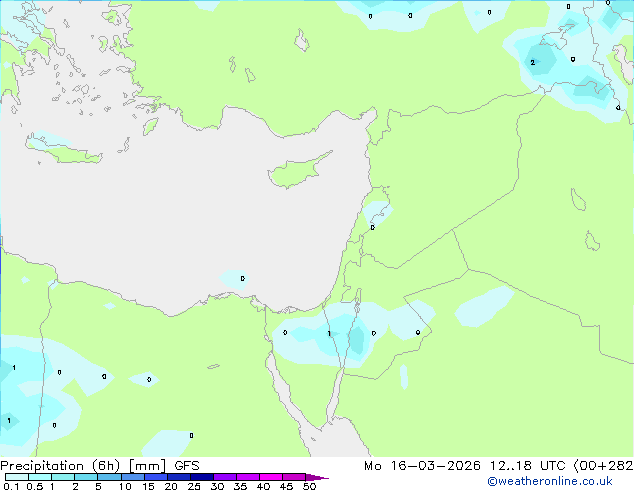634x490 pixels.
Task: Click the "(00+282" forecast offset text
Action: pyautogui.click(x=604, y=466)
